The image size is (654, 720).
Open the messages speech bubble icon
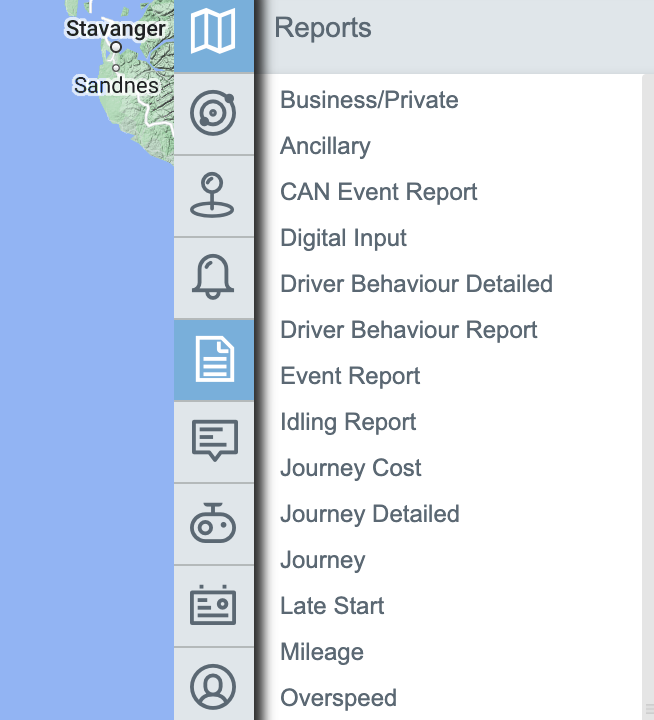click(213, 442)
